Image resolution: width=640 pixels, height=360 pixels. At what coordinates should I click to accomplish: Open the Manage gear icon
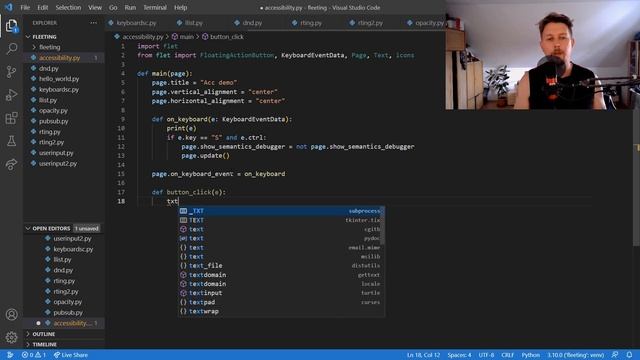[x=11, y=337]
